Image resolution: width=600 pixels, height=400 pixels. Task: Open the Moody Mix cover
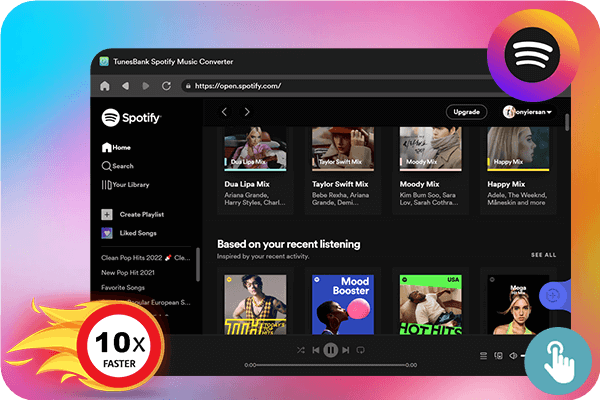tap(430, 149)
